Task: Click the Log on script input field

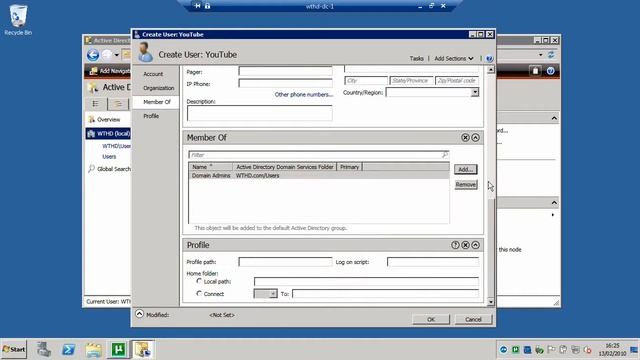Action: pos(433,262)
